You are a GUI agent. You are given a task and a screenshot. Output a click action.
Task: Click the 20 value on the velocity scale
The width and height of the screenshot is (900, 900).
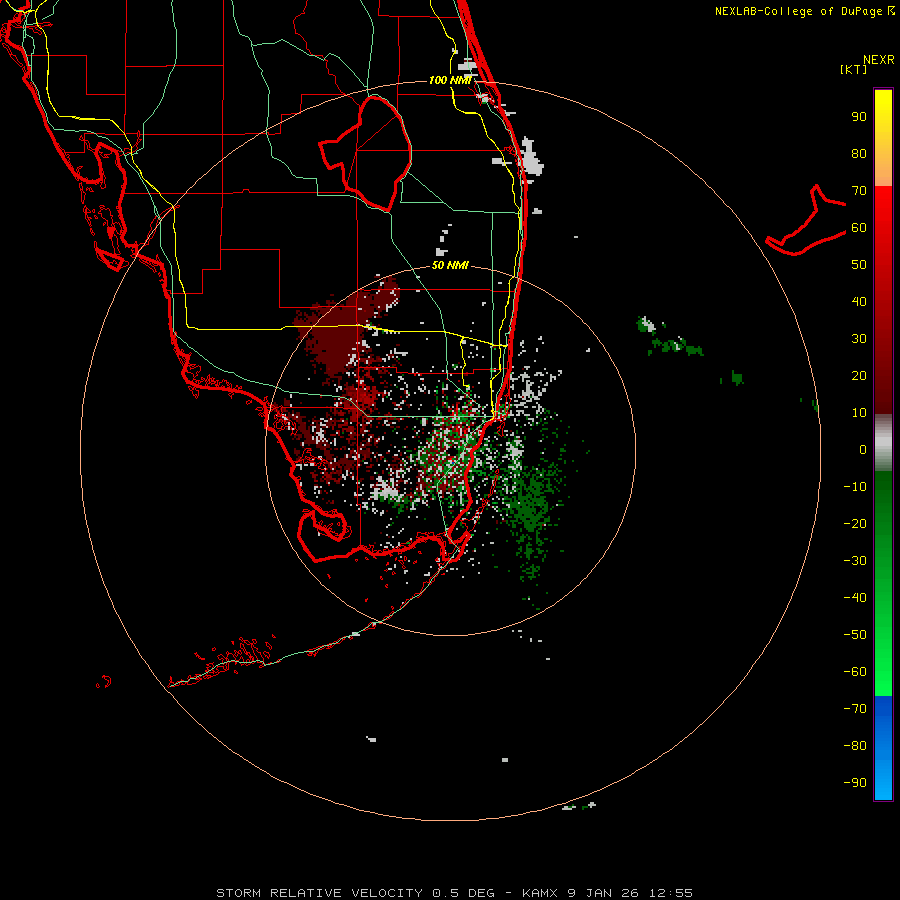[x=859, y=376]
